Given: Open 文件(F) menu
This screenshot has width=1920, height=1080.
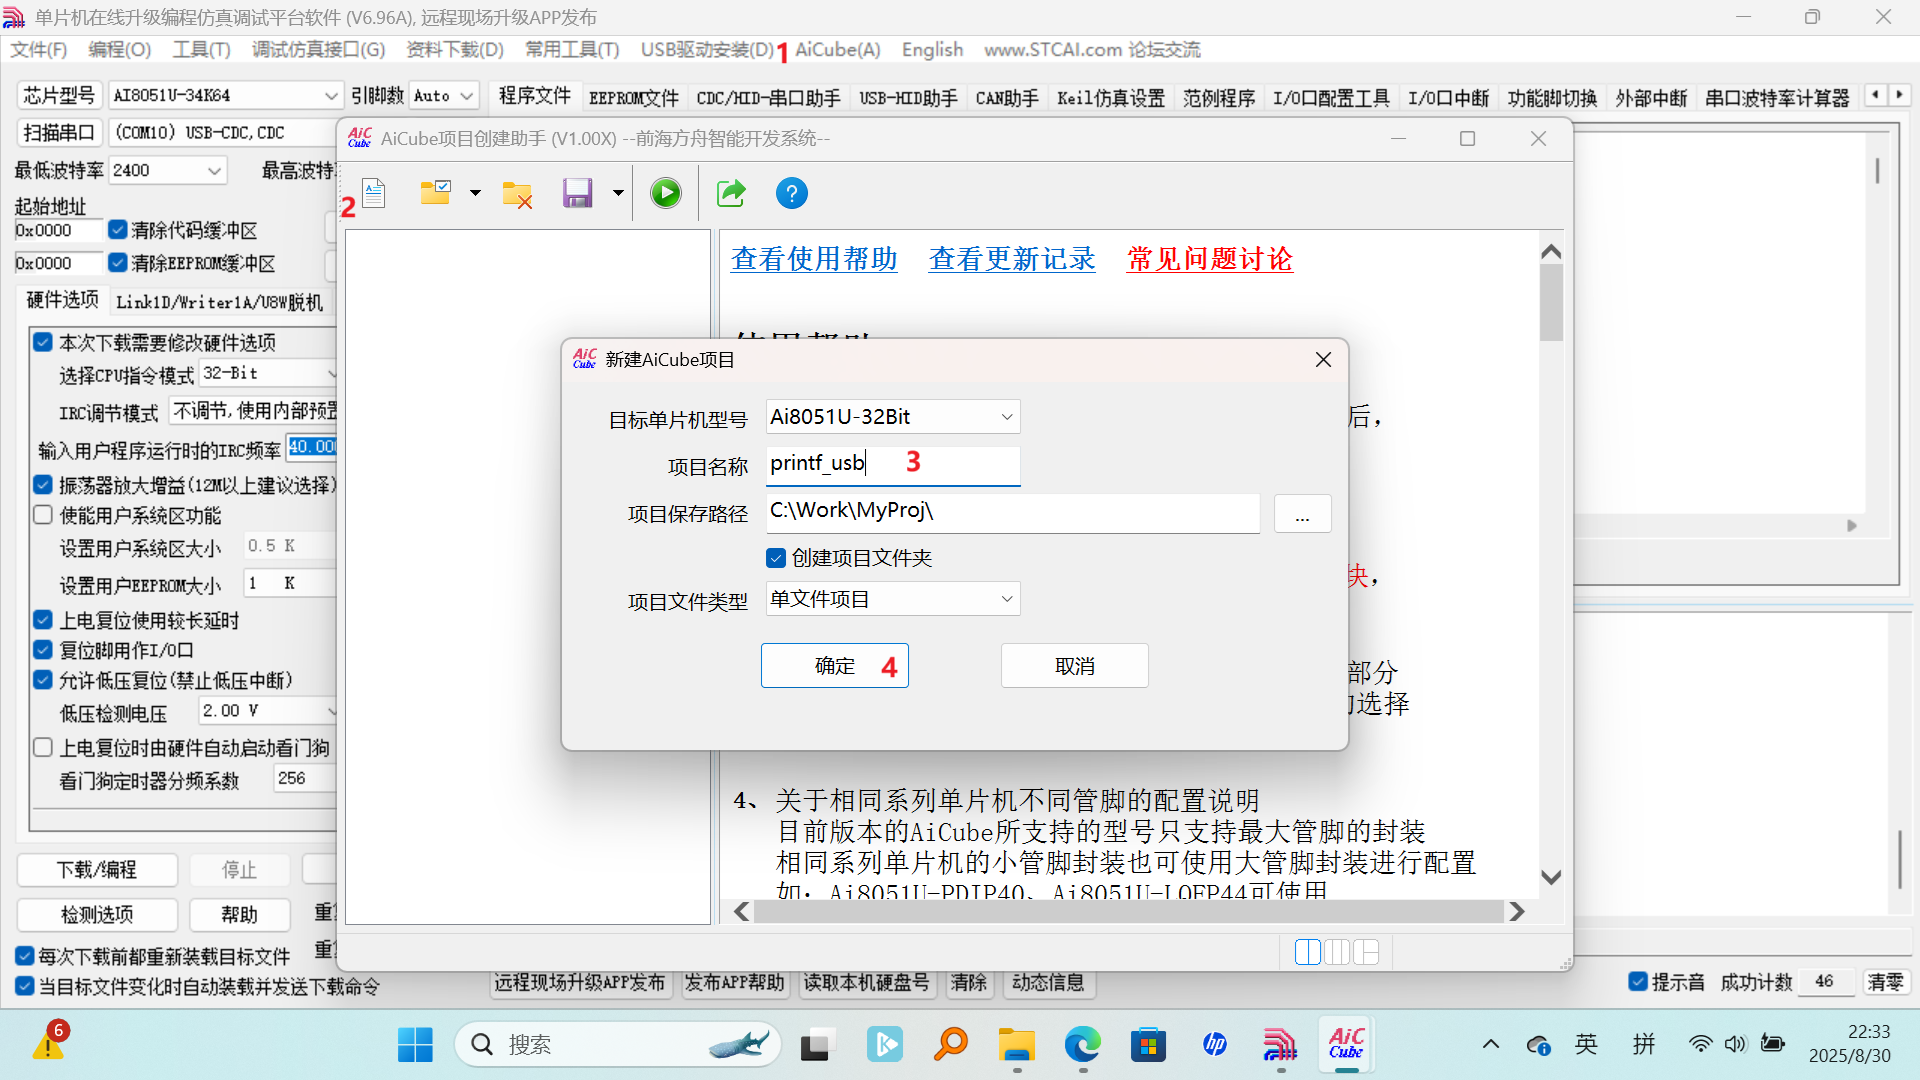Looking at the screenshot, I should tap(38, 50).
